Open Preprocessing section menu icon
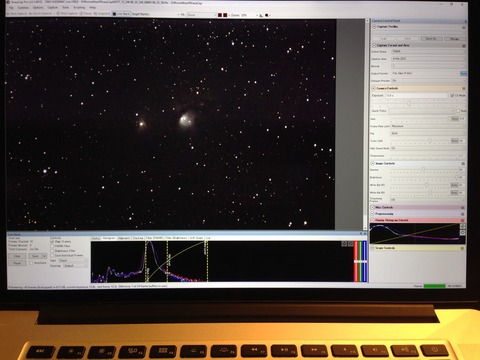The height and width of the screenshot is (360, 480). coord(463,214)
